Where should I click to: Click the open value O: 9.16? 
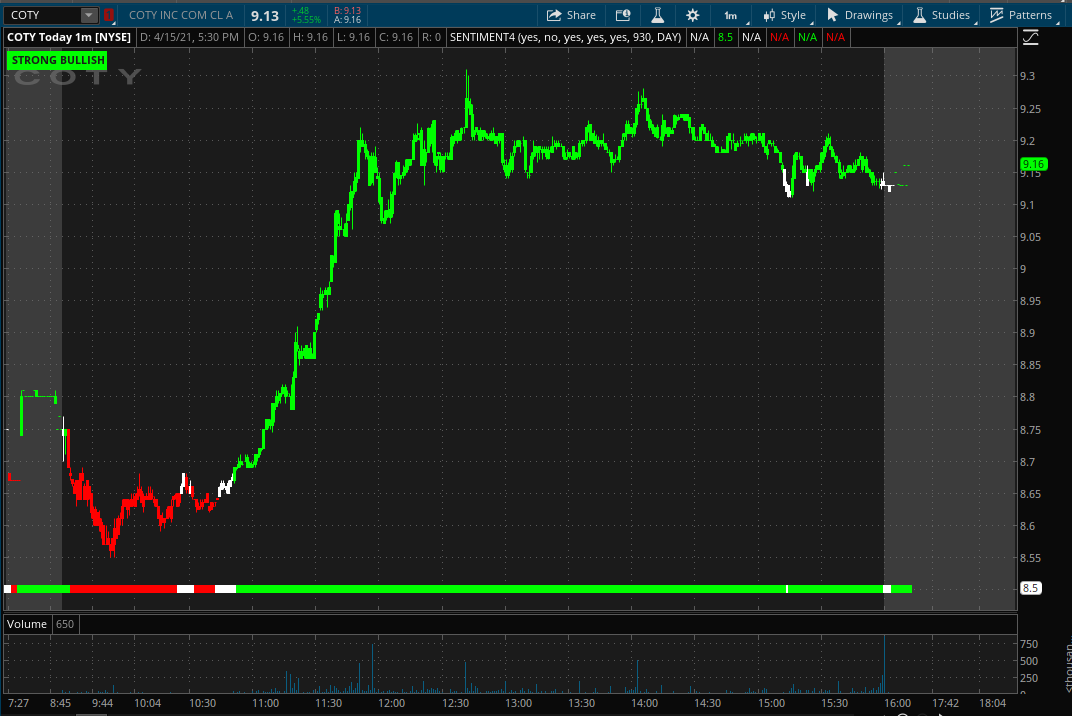266,37
